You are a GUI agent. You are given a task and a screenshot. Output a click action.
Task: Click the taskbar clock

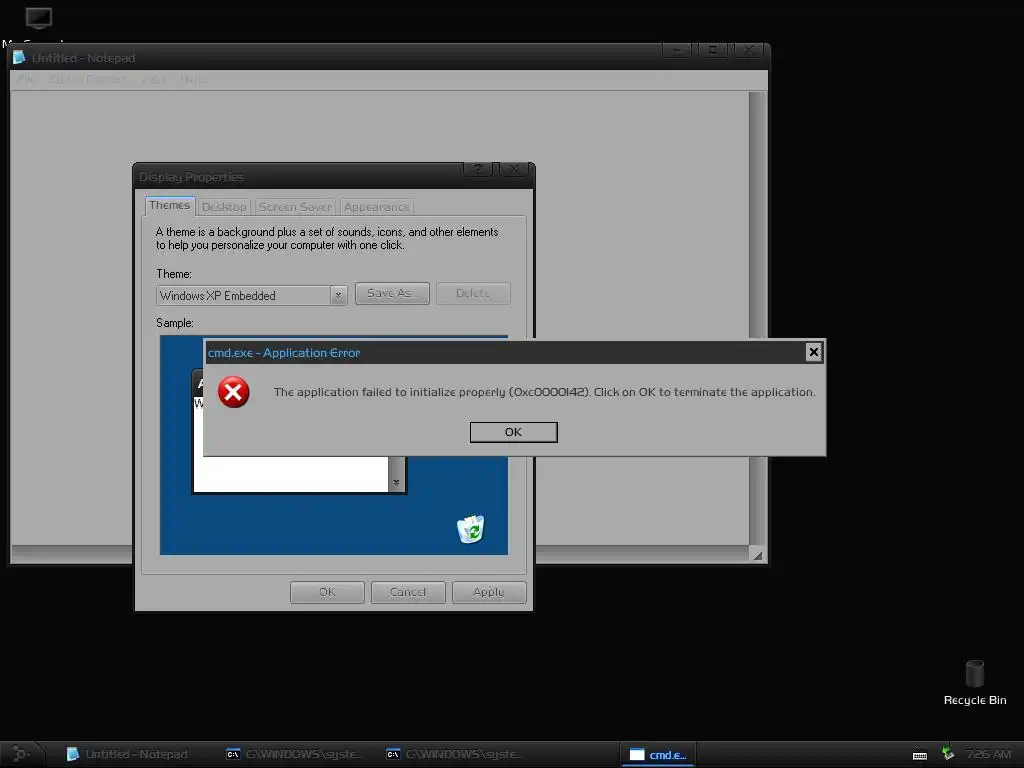coord(989,754)
